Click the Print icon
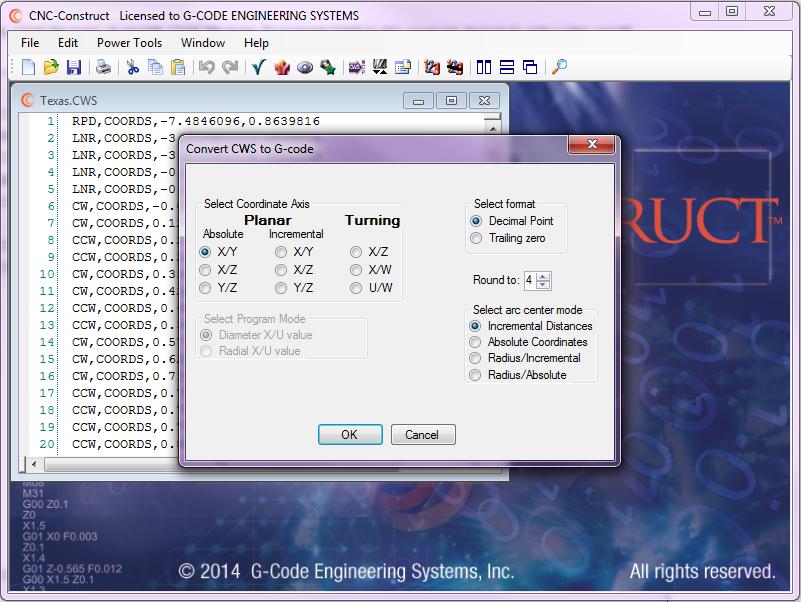The width and height of the screenshot is (801, 602). [104, 67]
